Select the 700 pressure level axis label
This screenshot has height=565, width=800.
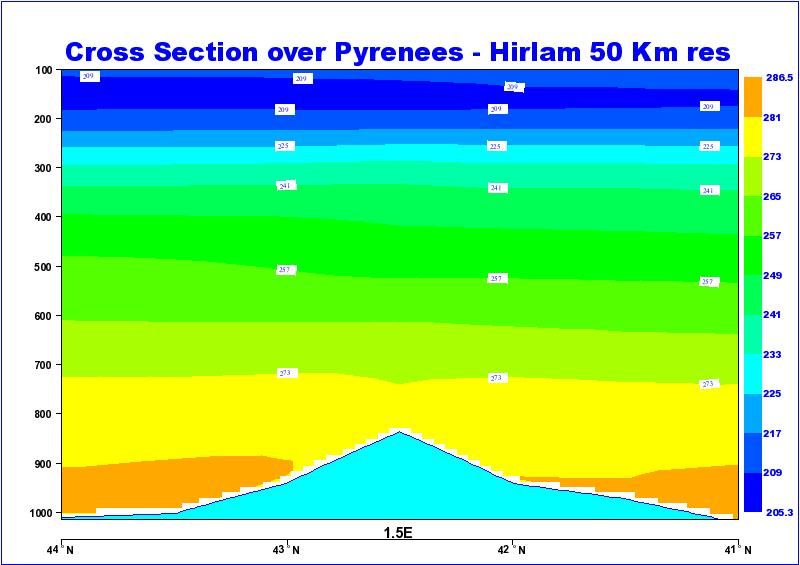point(44,365)
